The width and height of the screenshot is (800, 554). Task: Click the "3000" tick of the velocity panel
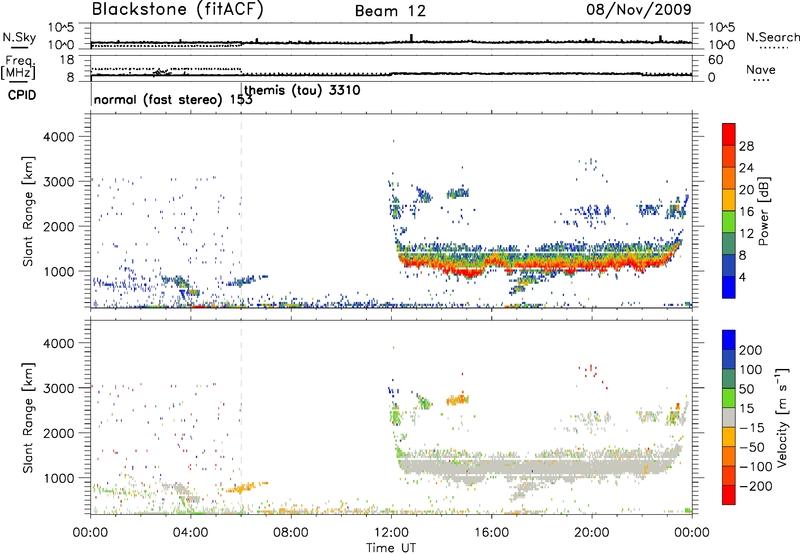[x=58, y=388]
